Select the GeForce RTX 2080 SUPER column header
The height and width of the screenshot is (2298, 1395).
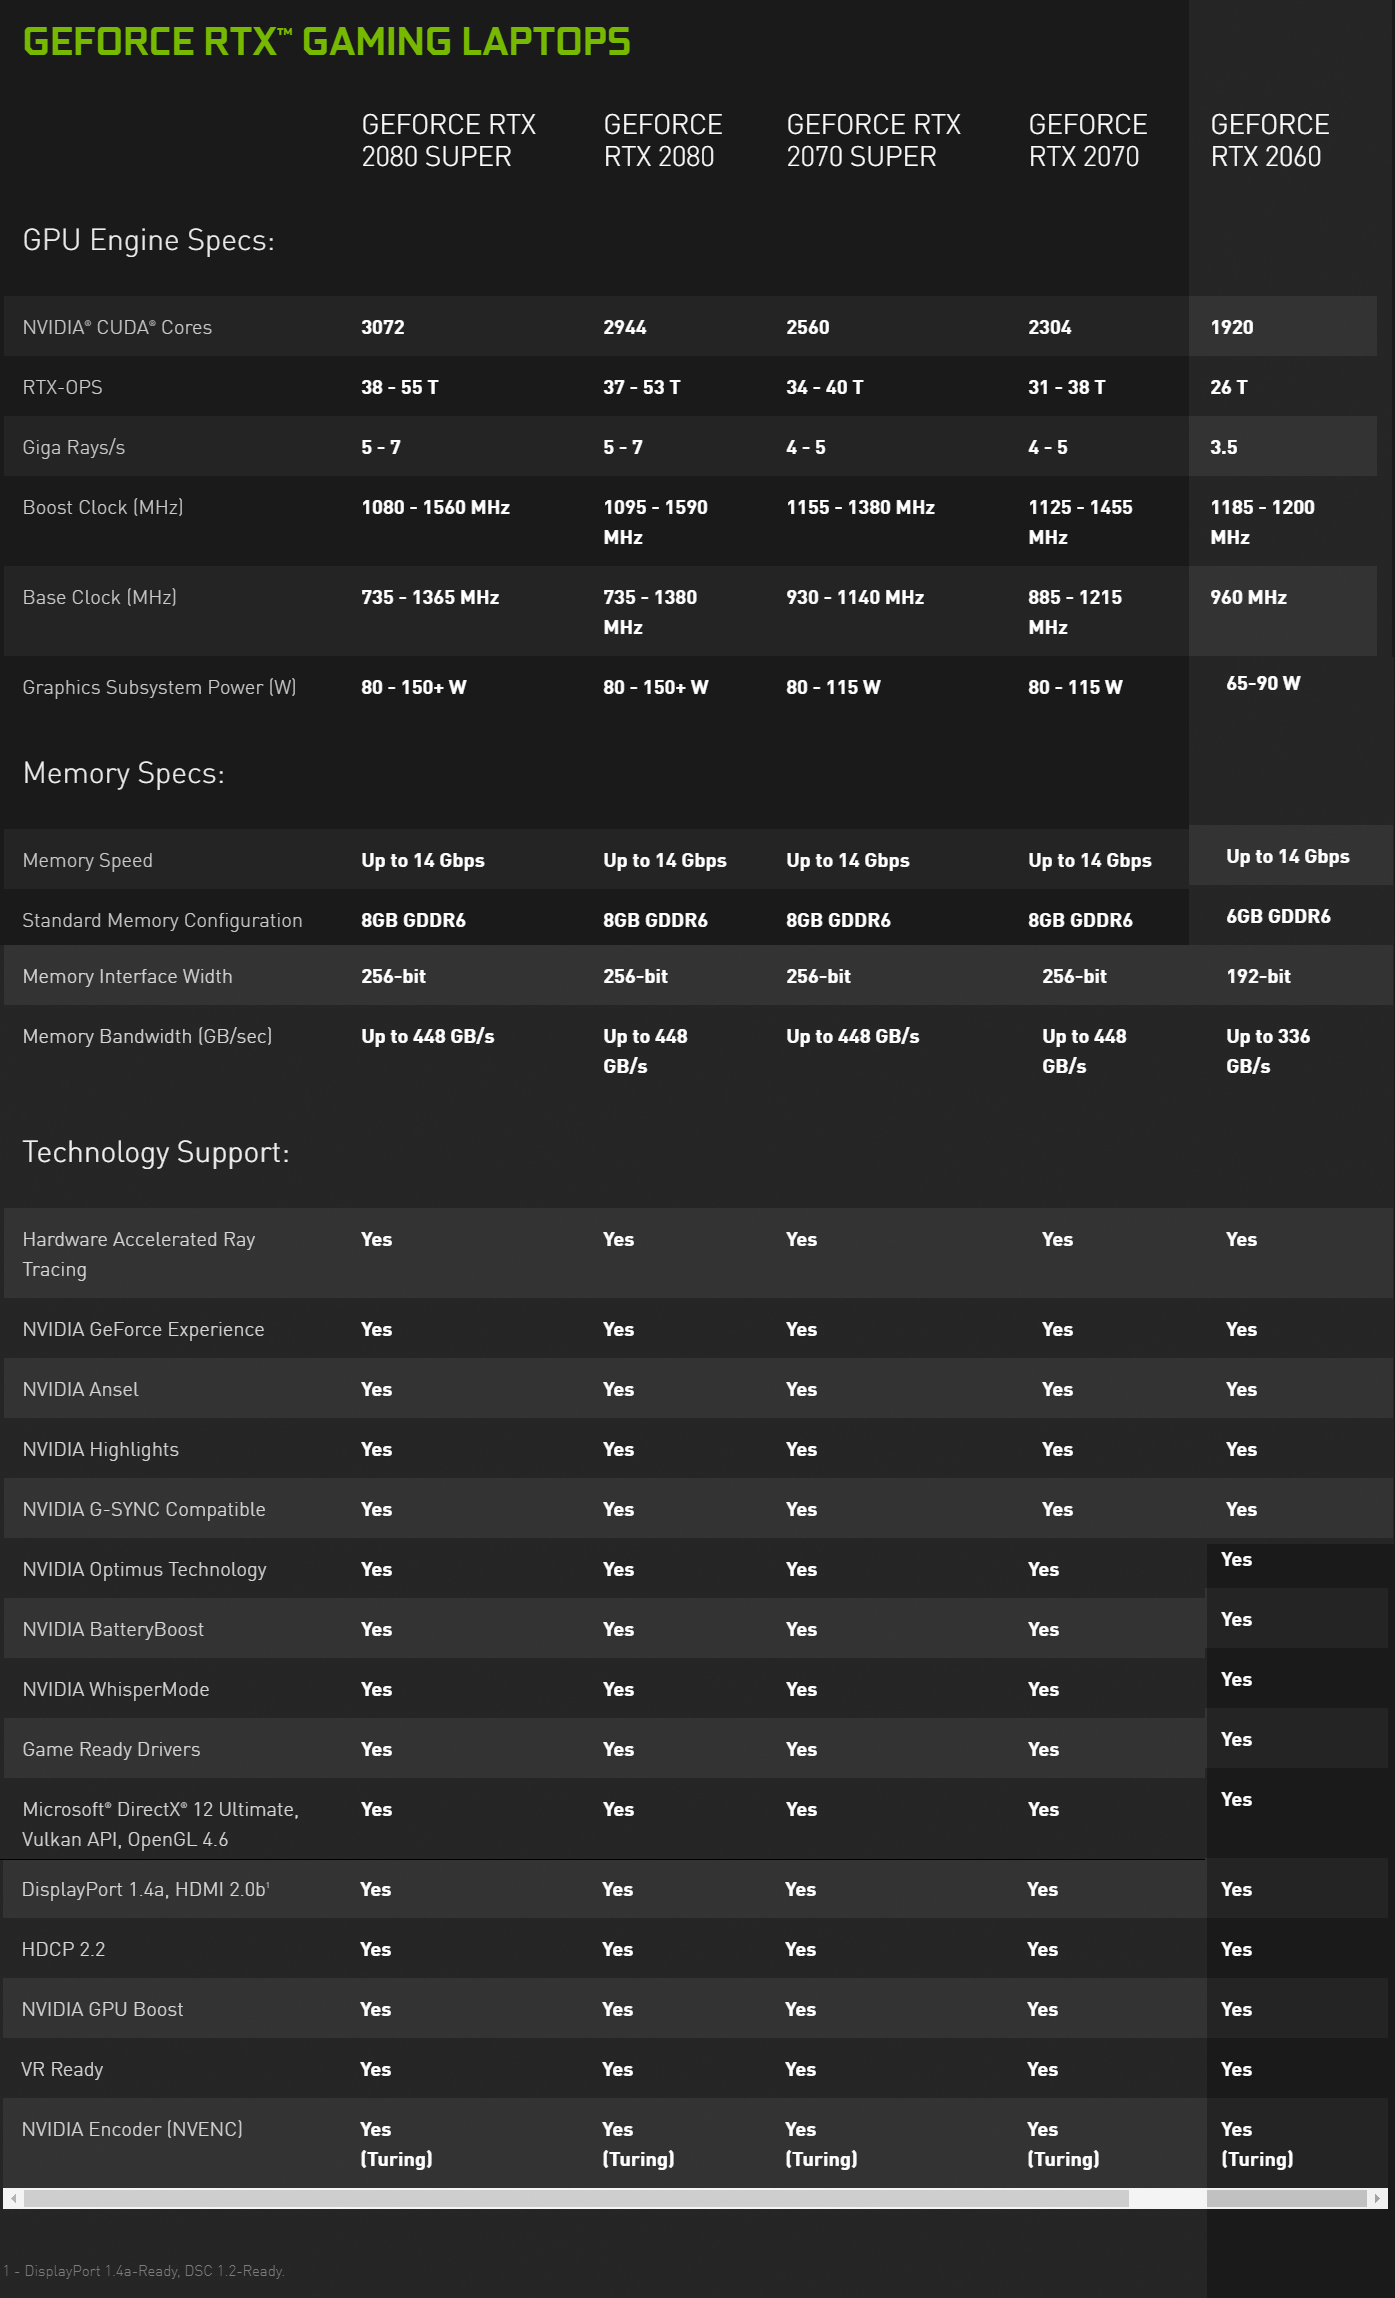coord(448,140)
